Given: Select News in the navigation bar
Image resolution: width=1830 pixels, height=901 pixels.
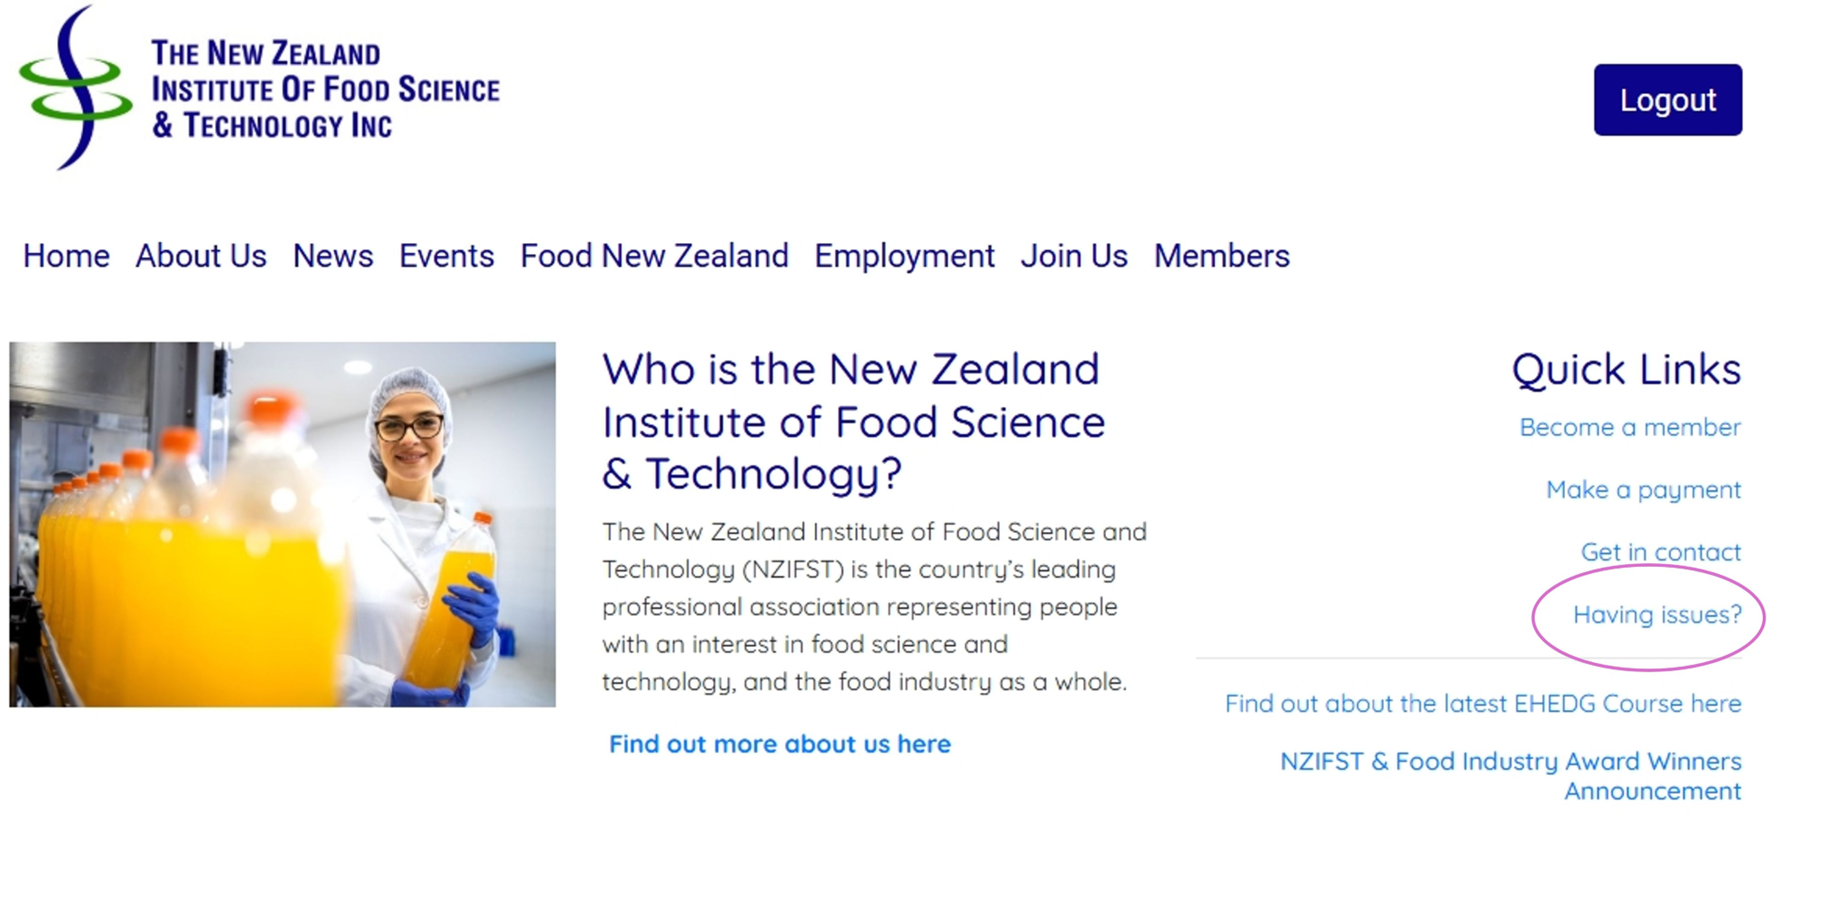Looking at the screenshot, I should [x=332, y=257].
